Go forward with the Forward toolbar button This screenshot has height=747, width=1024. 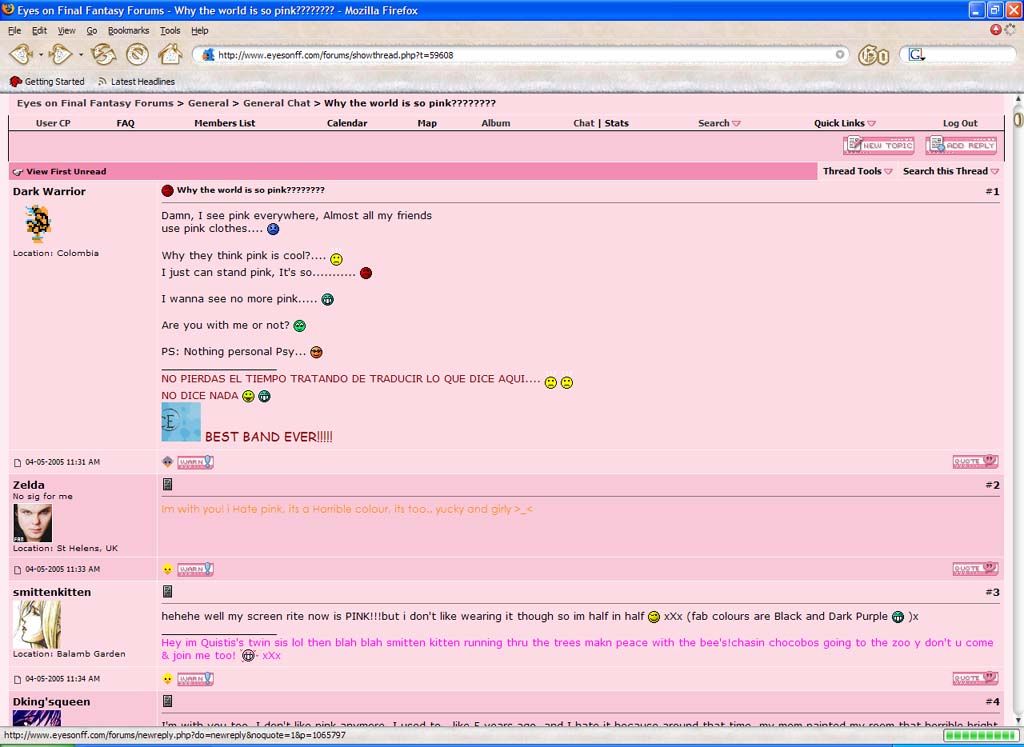pyautogui.click(x=60, y=54)
